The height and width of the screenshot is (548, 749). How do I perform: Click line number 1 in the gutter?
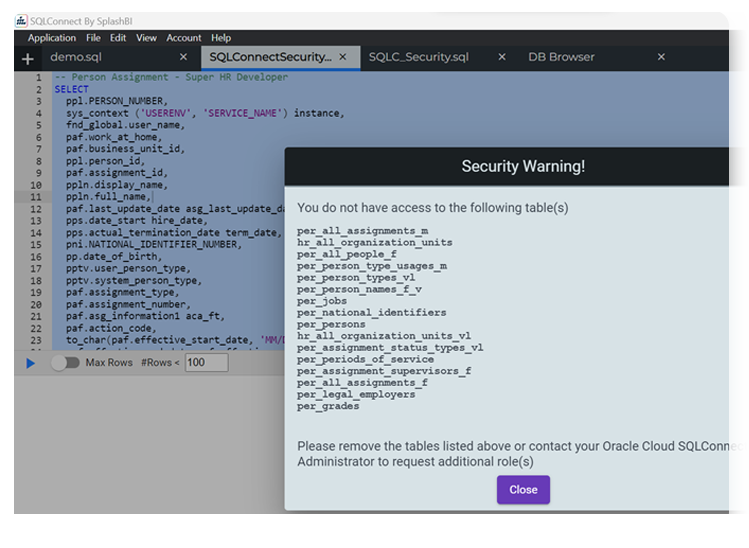pyautogui.click(x=39, y=77)
